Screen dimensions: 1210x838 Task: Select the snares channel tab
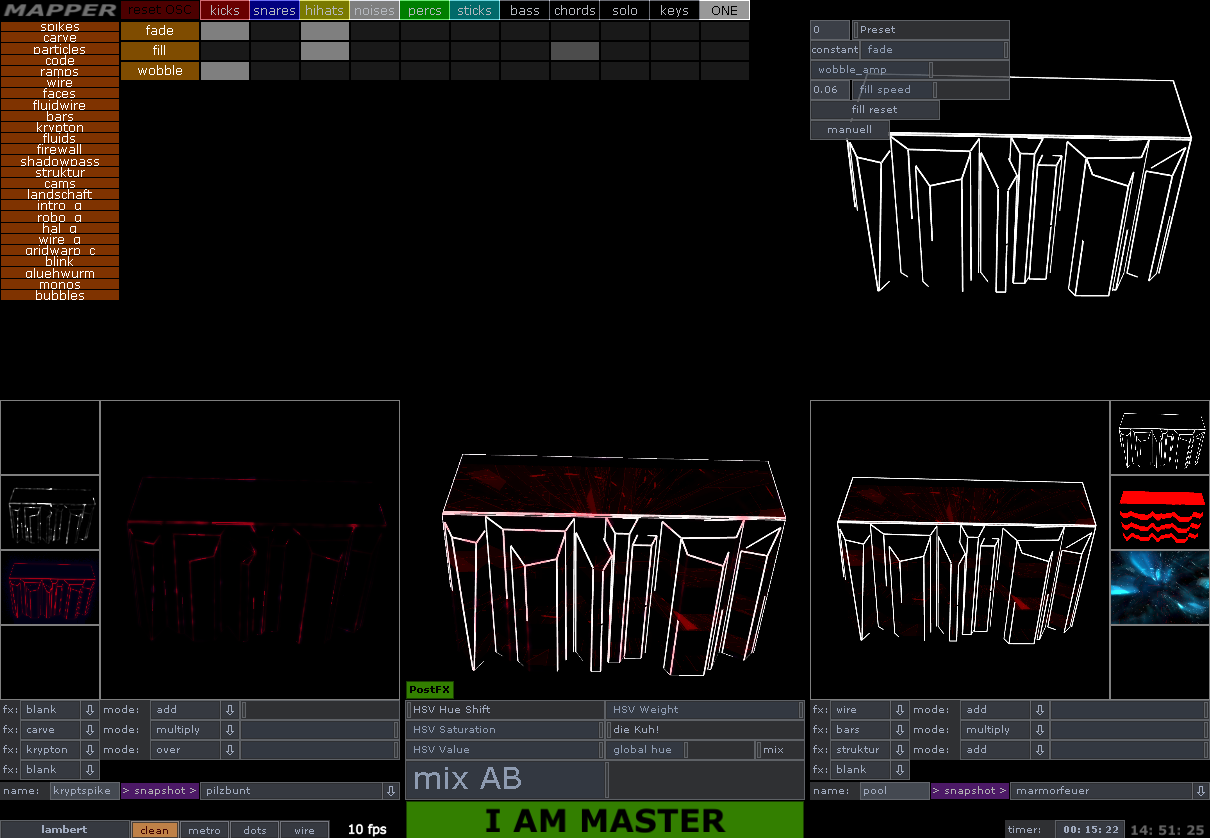275,11
